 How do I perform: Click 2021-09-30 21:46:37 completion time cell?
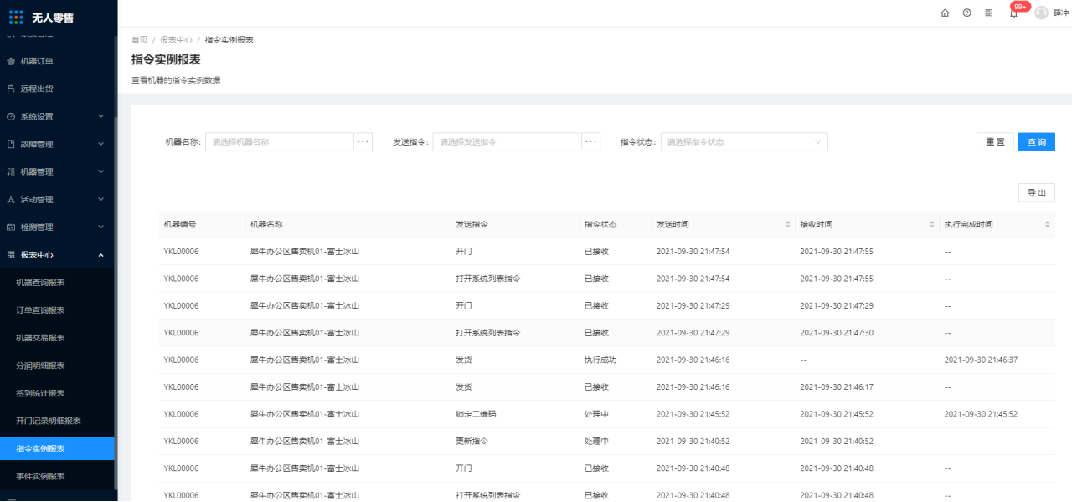point(981,360)
